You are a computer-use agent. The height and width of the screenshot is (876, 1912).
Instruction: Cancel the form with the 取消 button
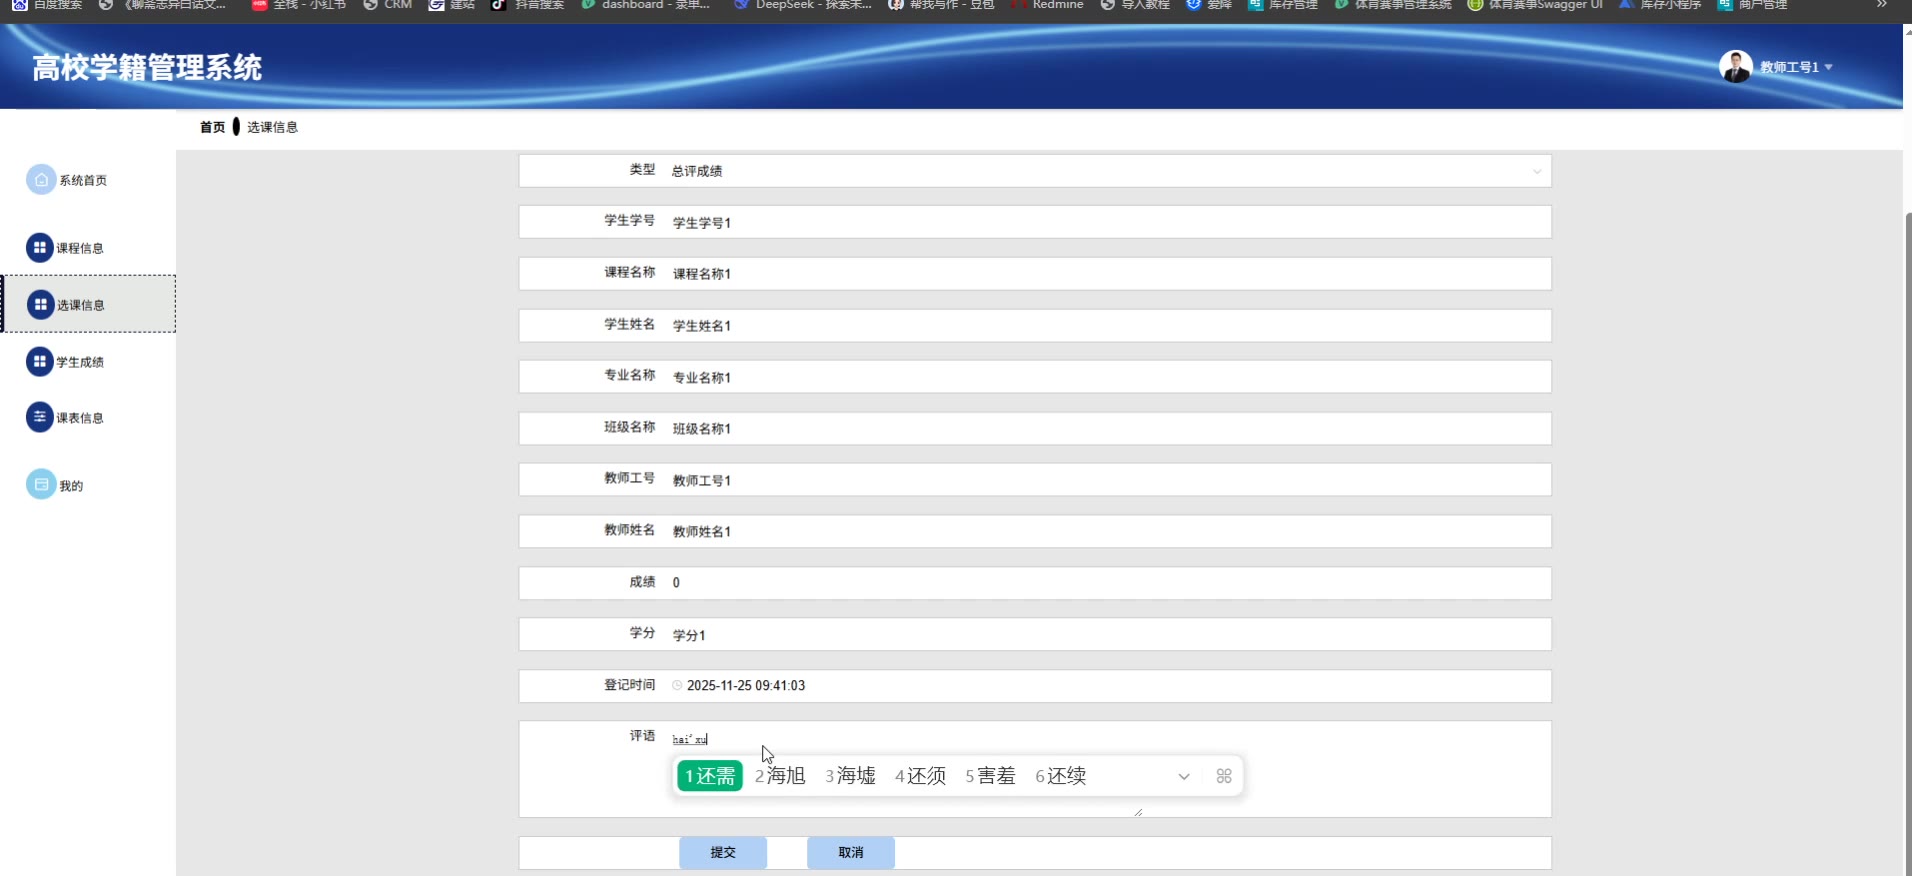click(851, 852)
